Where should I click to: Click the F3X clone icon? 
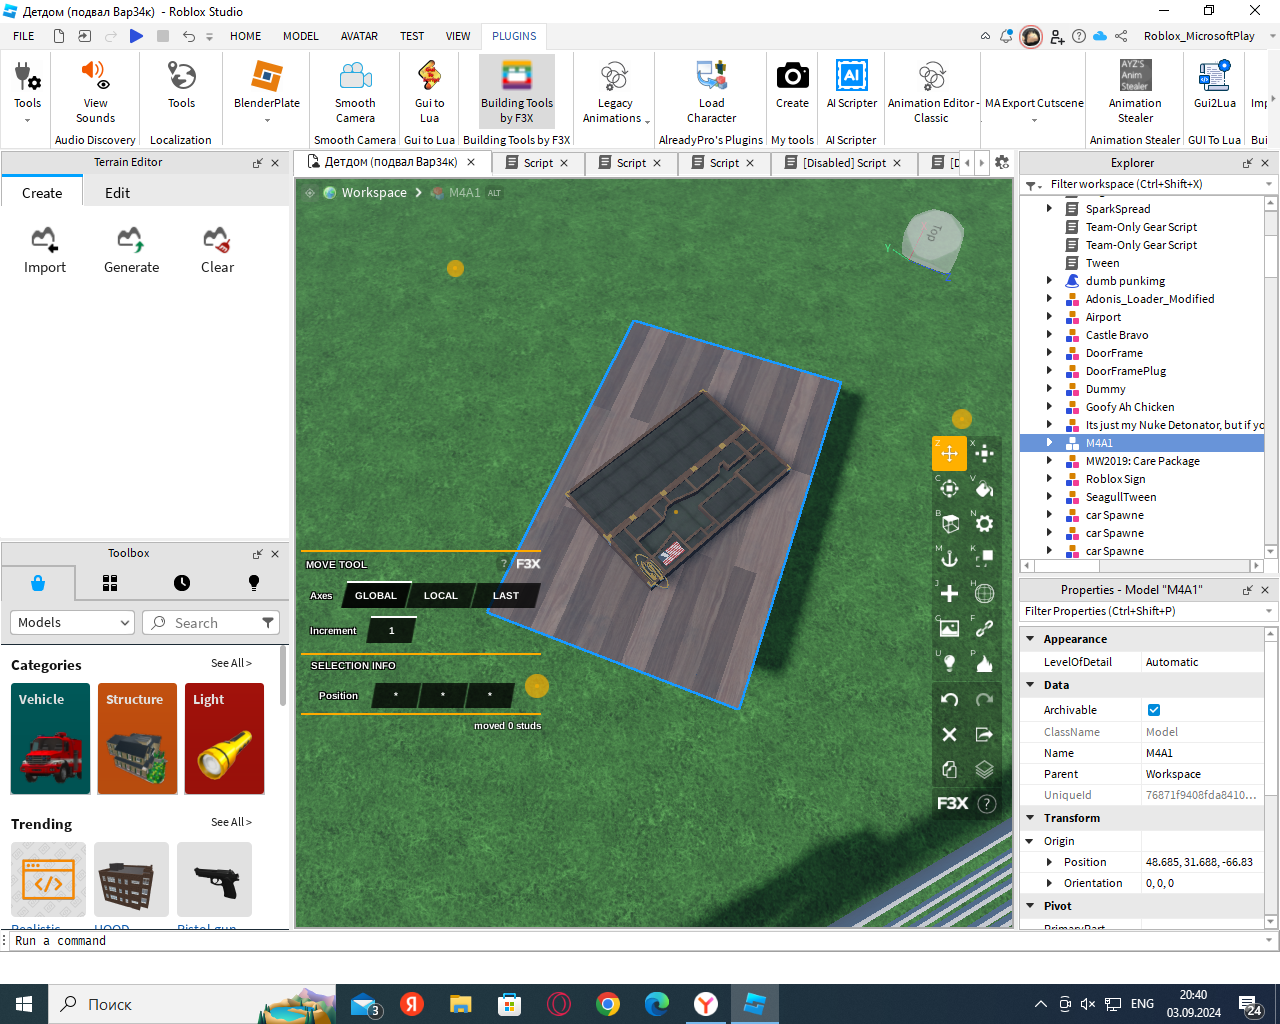(949, 769)
